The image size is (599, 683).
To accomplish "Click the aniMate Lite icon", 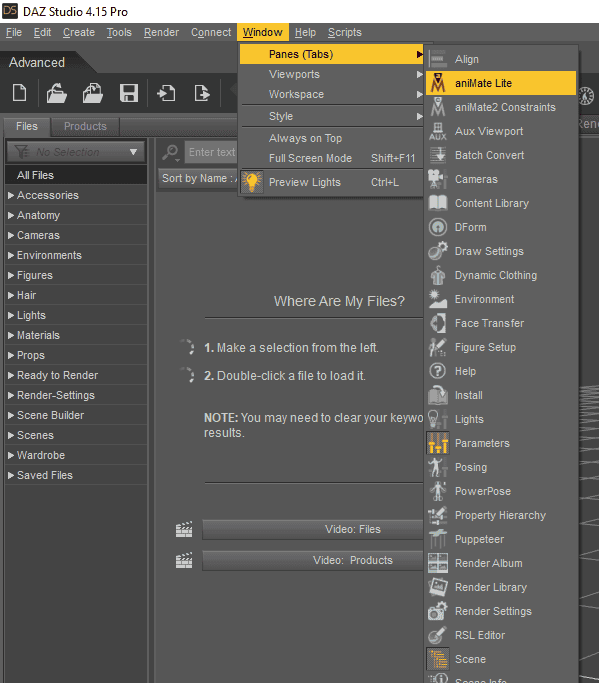I will tap(438, 83).
